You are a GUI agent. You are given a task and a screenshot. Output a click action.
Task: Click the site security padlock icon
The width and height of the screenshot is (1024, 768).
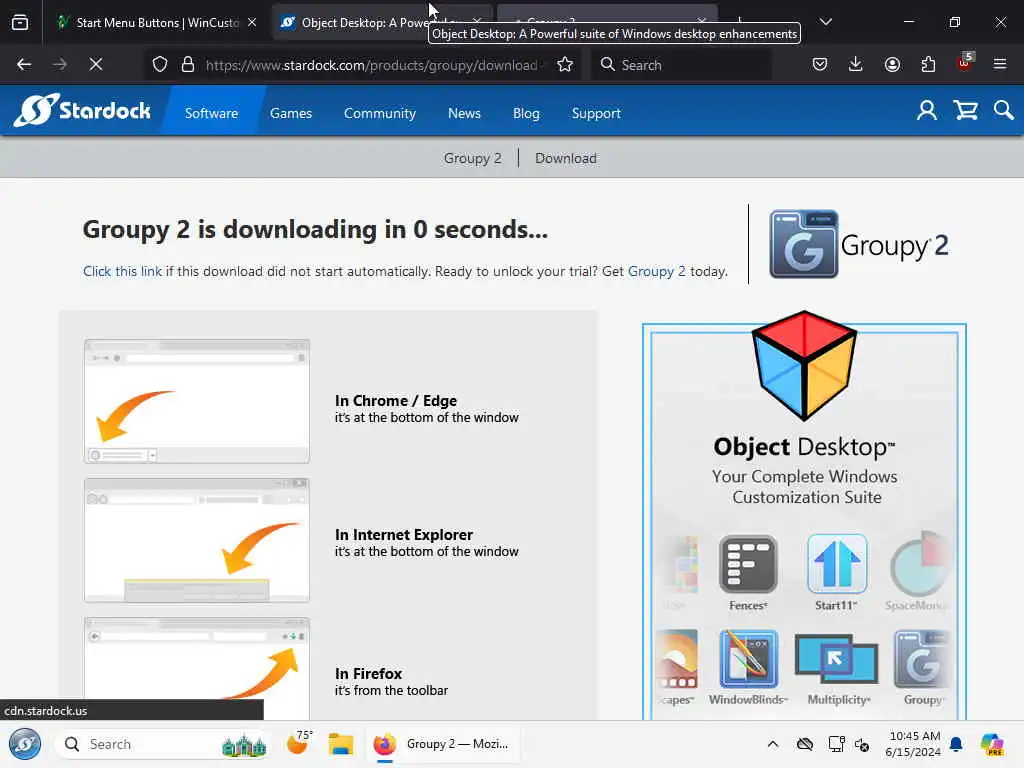(188, 64)
